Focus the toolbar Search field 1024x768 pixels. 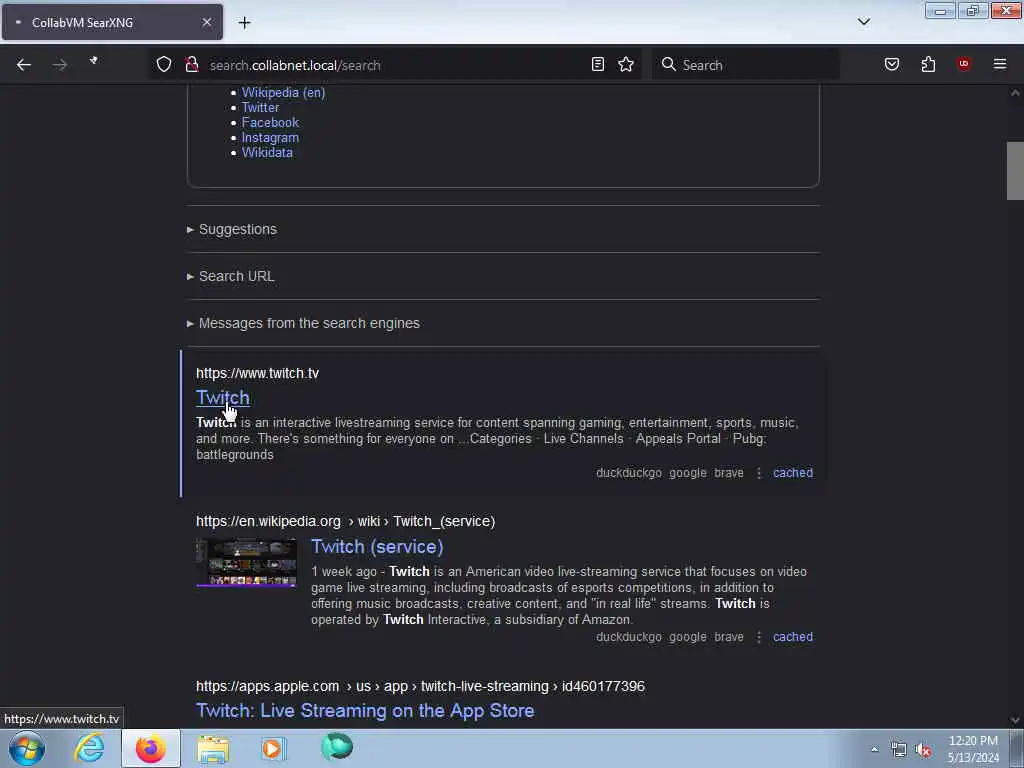tap(744, 65)
